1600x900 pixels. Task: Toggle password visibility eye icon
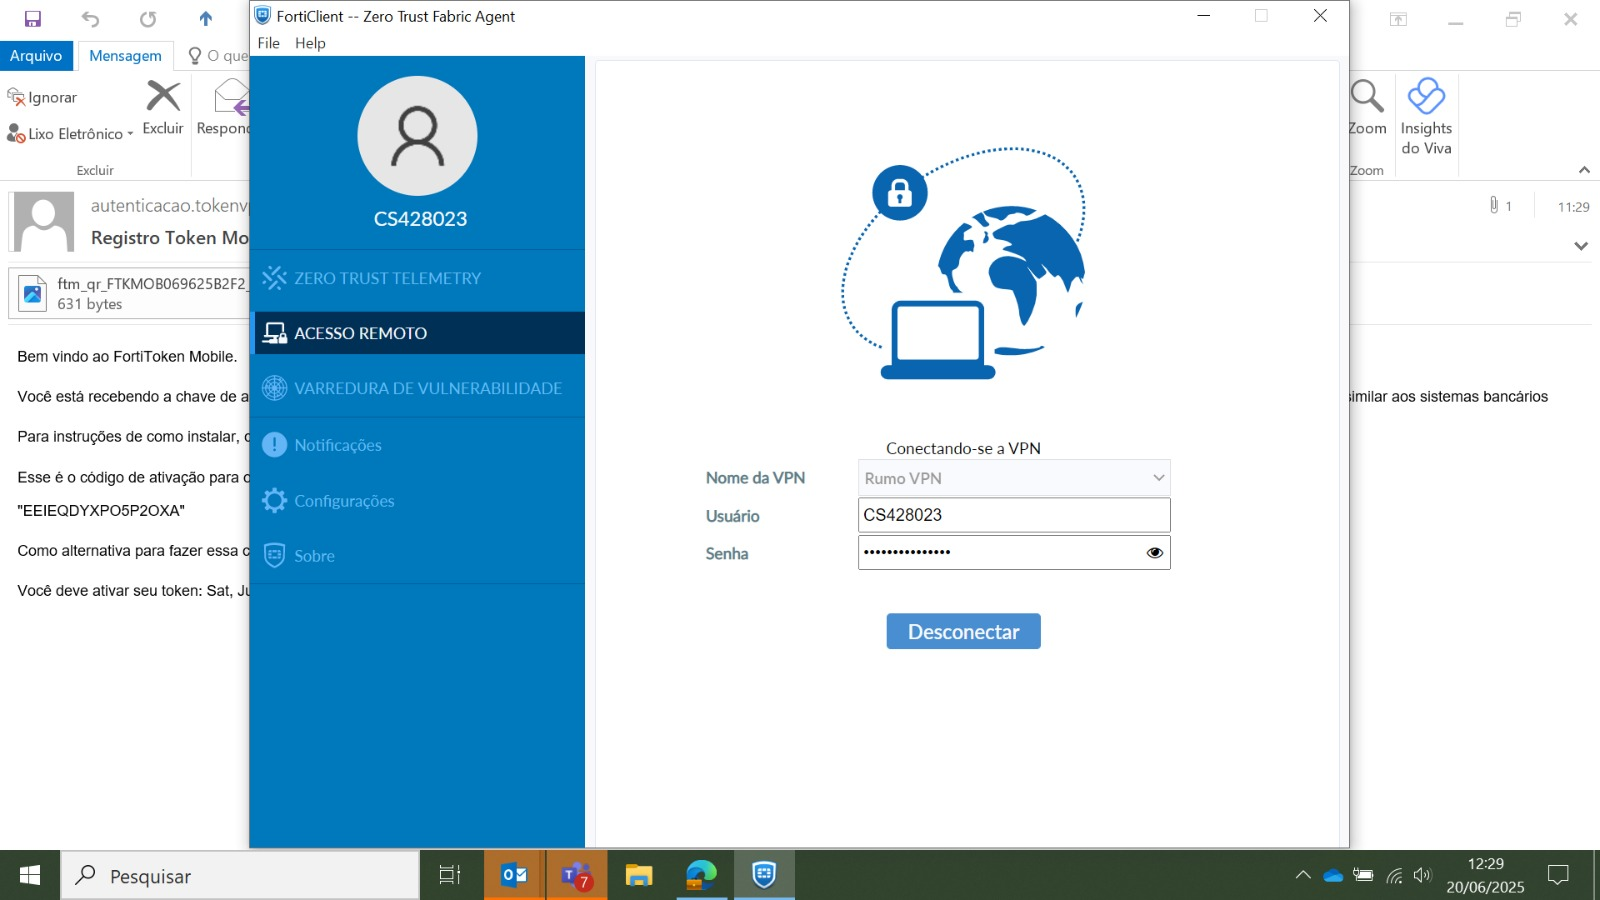point(1155,552)
